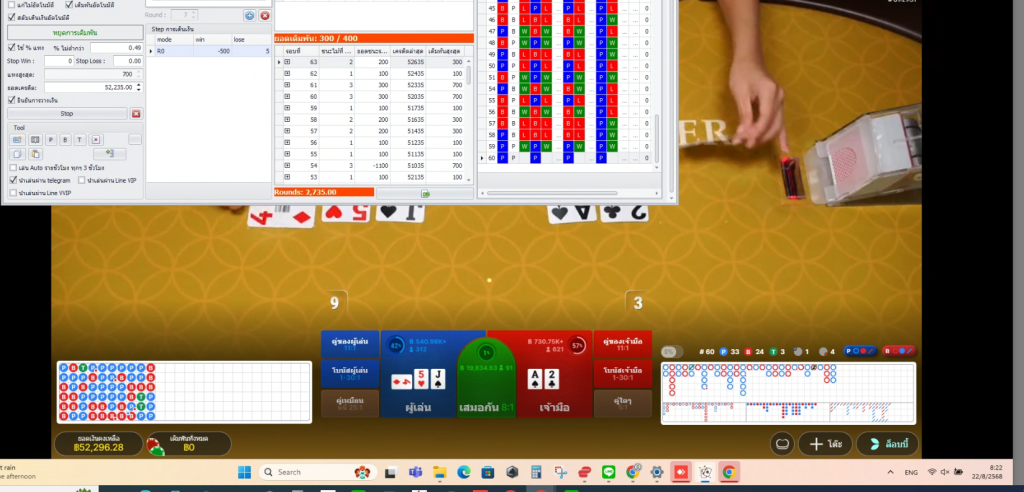Click the blue add step icon
Screen dimensions: 1024x492
(x=249, y=16)
